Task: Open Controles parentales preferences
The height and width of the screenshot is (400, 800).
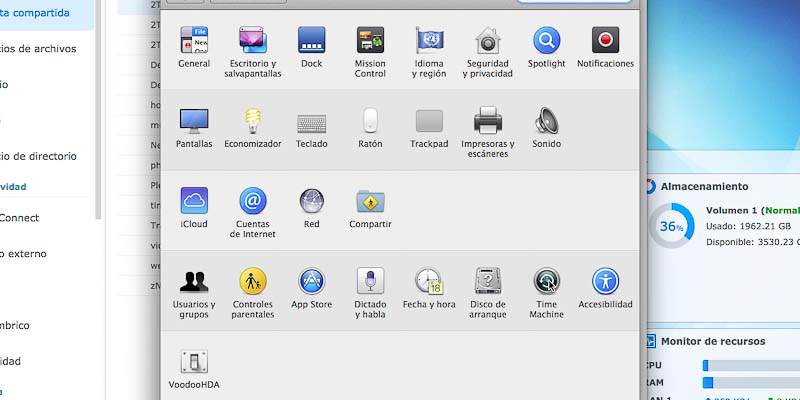Action: (x=253, y=293)
